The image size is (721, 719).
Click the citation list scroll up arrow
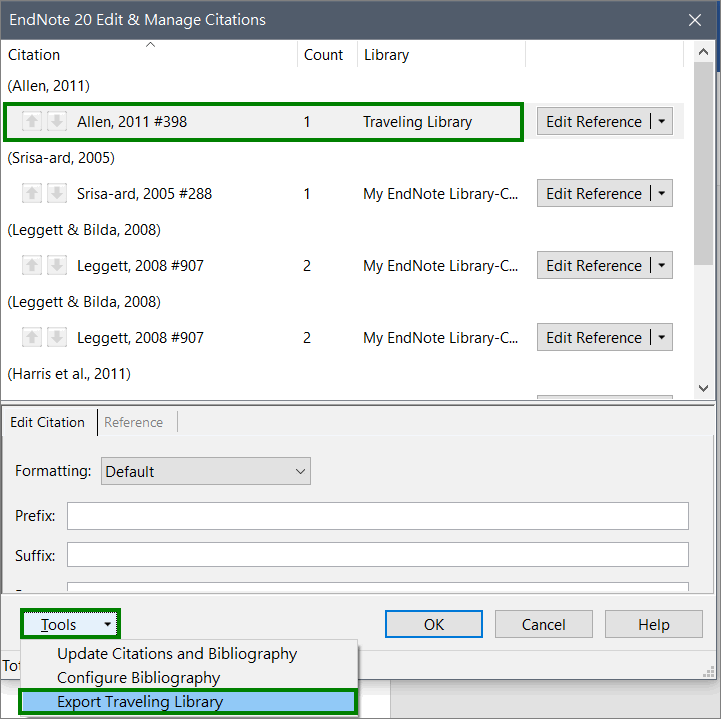point(703,52)
